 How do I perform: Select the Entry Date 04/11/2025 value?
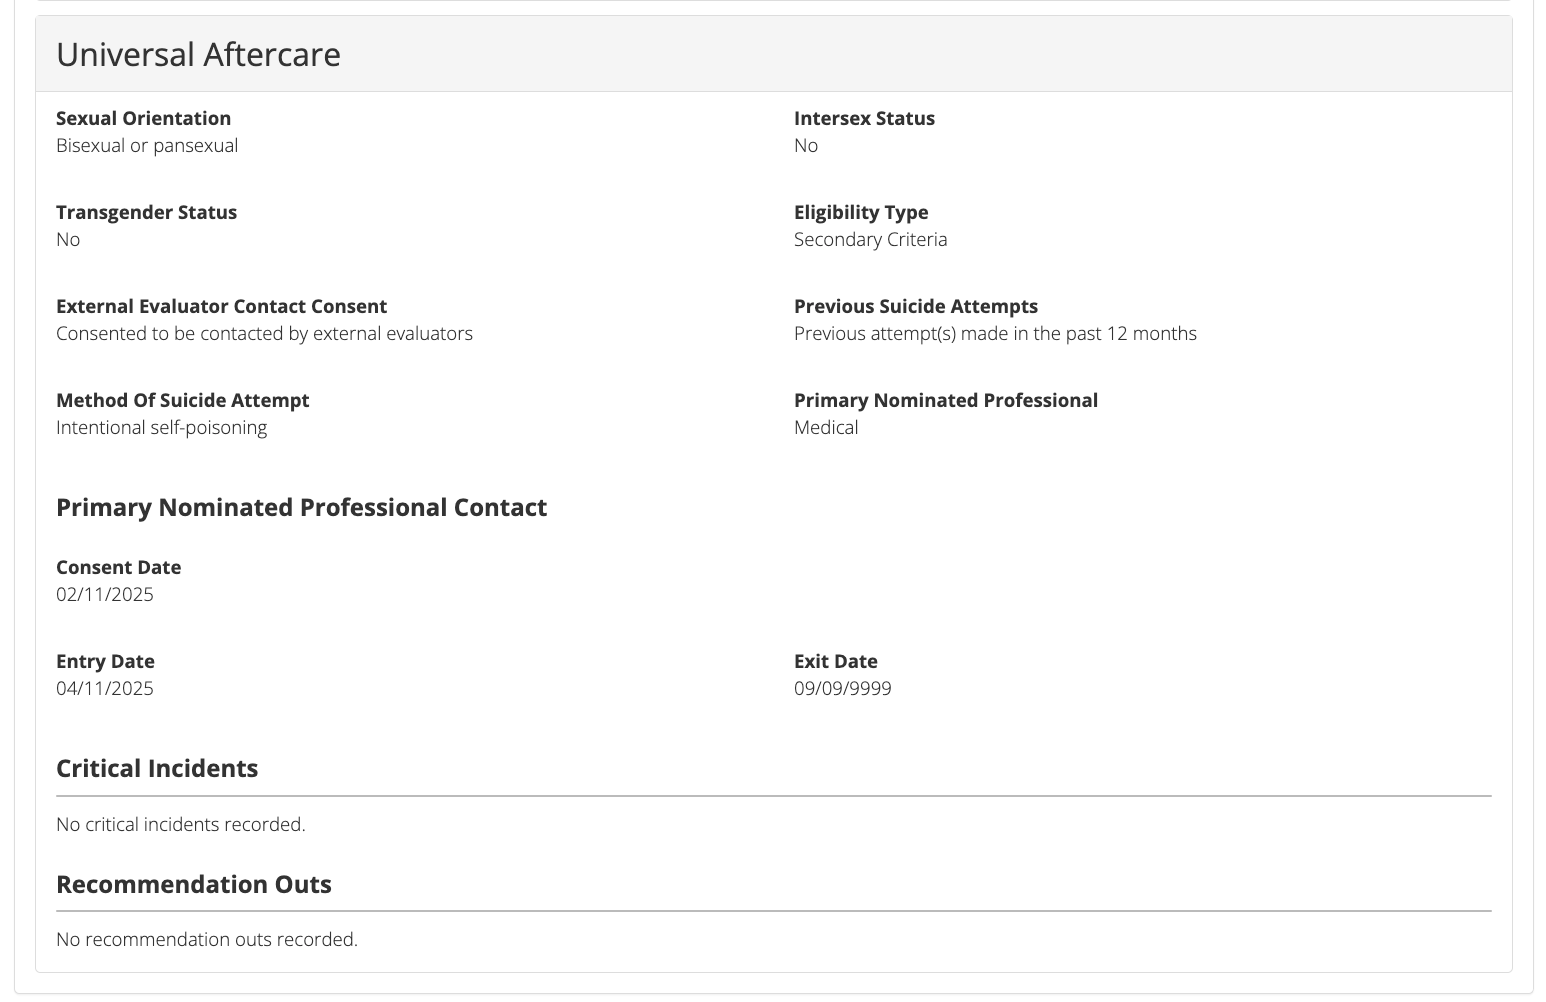[x=105, y=688]
